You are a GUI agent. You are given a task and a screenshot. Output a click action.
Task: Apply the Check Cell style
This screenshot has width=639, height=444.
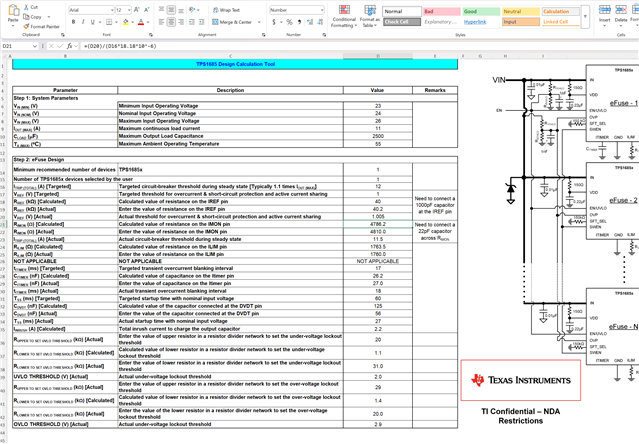(x=402, y=22)
